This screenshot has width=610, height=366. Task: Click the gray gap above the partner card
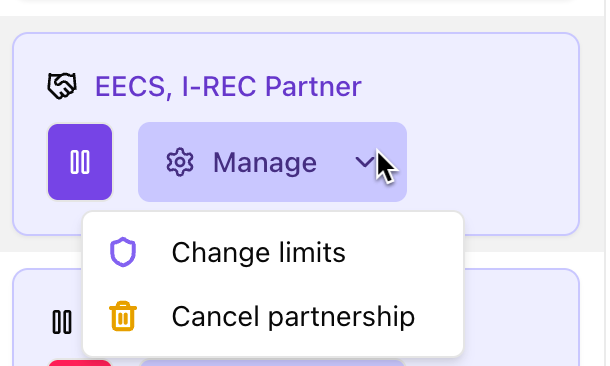coord(296,24)
